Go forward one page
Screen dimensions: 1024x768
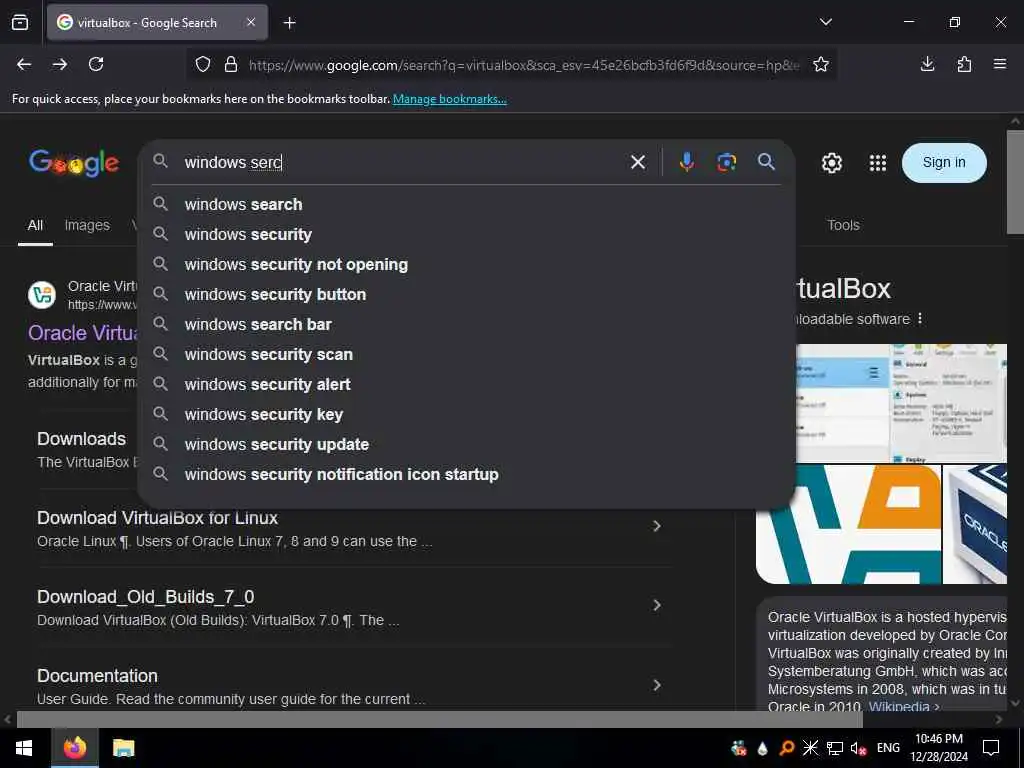60,64
